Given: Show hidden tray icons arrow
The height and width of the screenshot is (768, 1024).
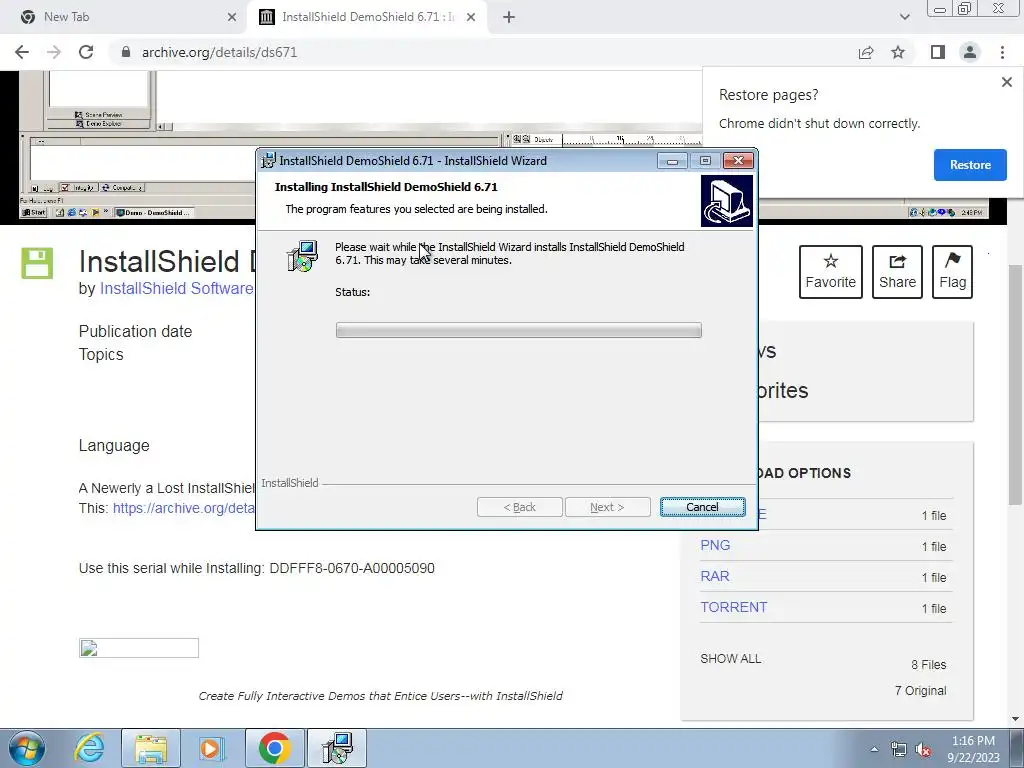Looking at the screenshot, I should (874, 749).
